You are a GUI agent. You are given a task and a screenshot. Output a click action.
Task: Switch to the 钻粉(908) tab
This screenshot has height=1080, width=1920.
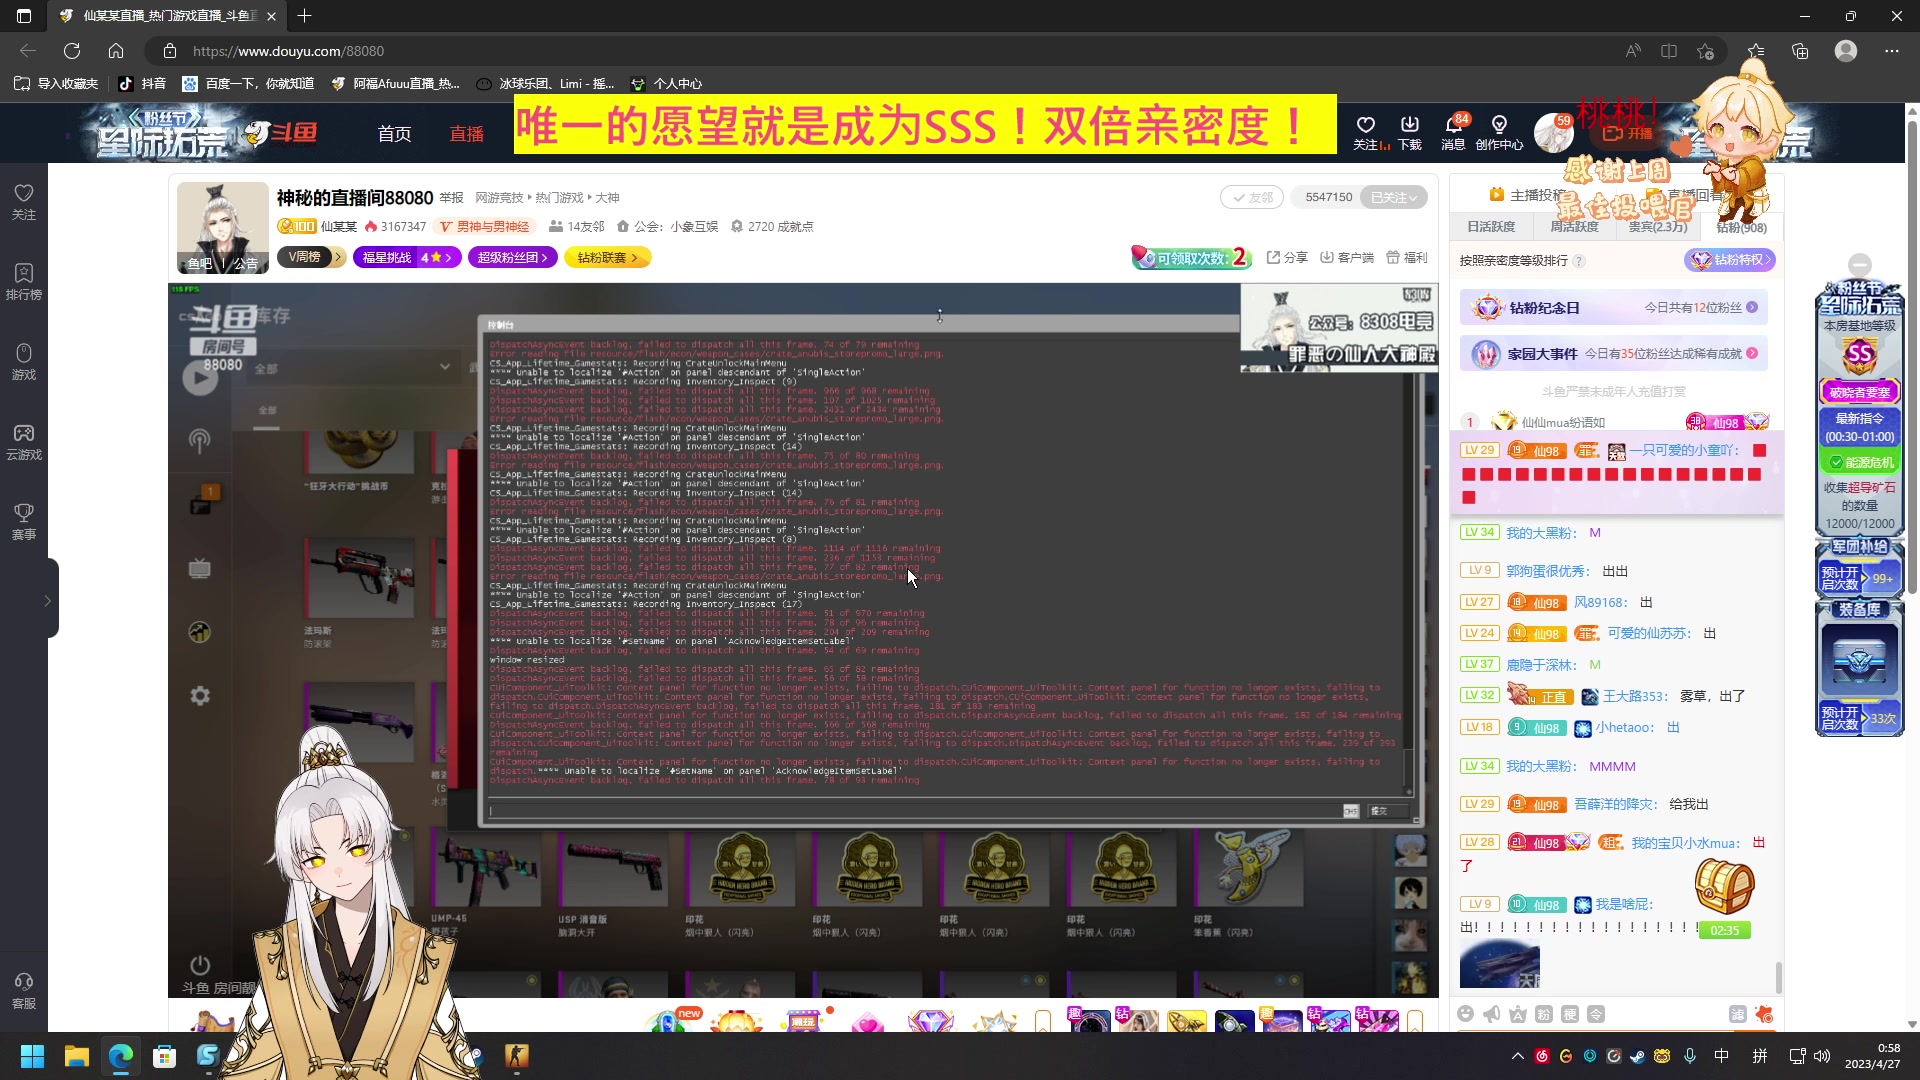[x=1740, y=227]
